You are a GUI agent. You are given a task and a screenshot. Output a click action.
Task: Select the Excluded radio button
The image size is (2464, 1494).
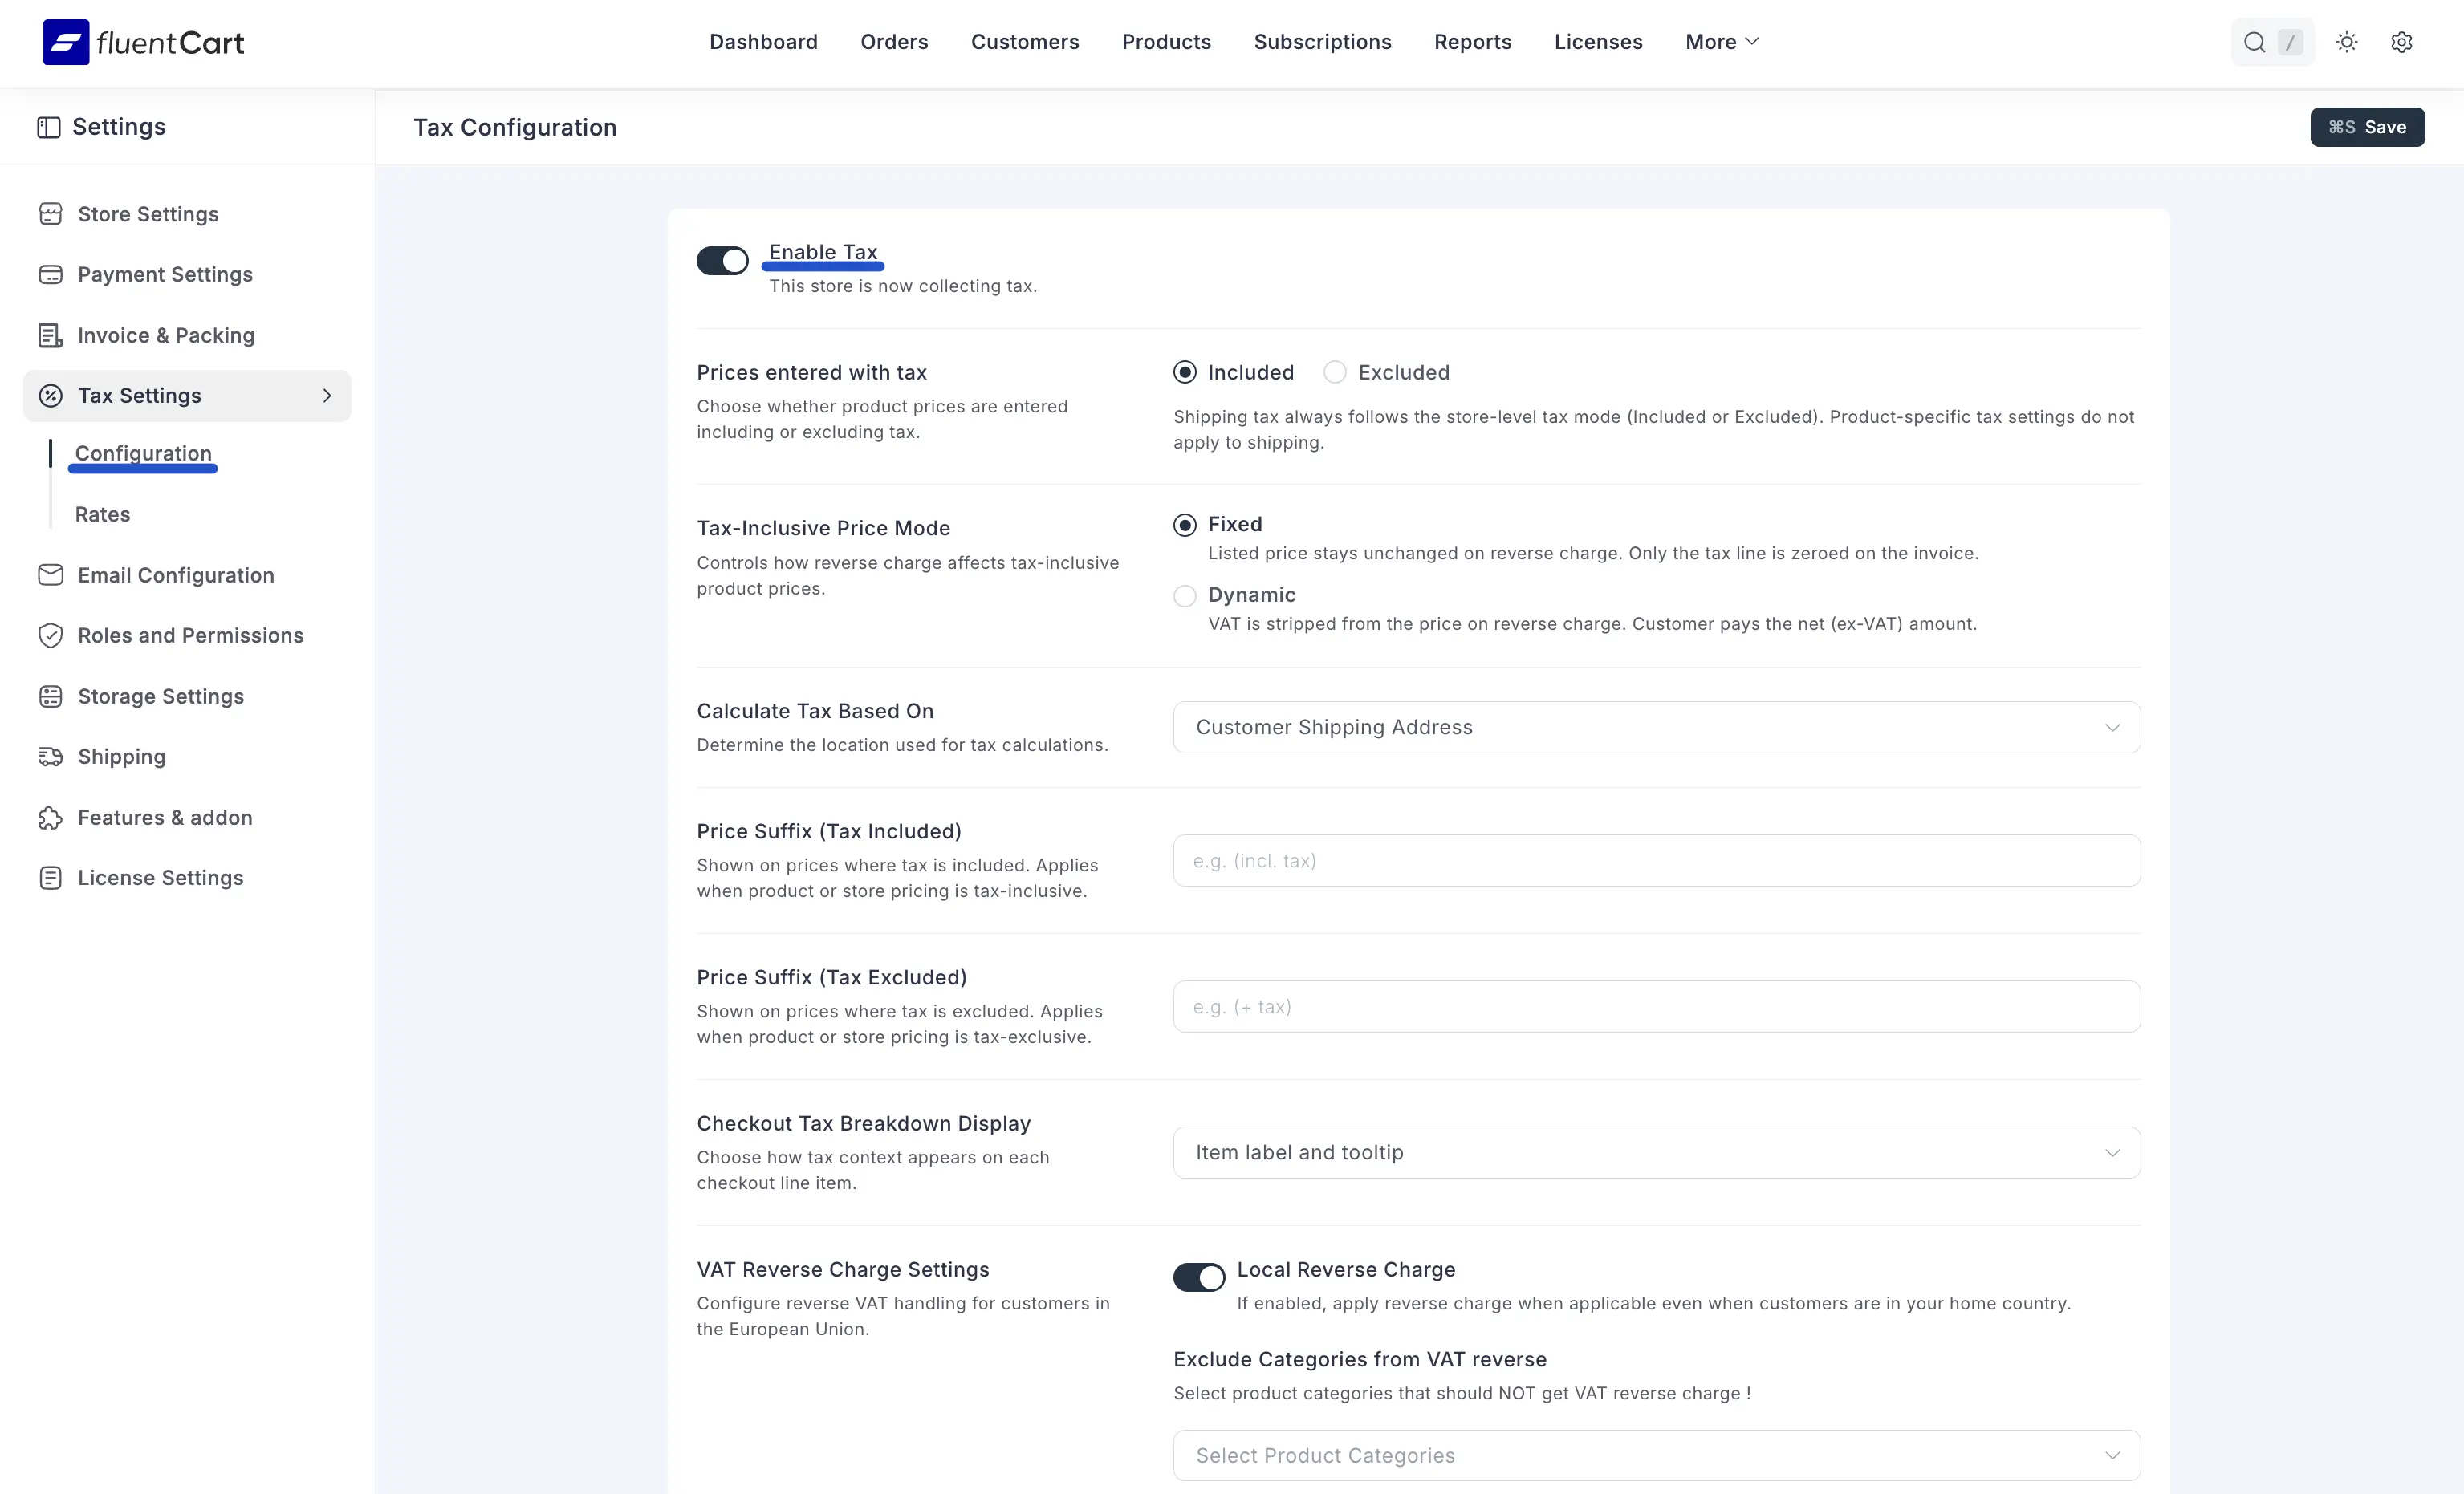pos(1335,372)
